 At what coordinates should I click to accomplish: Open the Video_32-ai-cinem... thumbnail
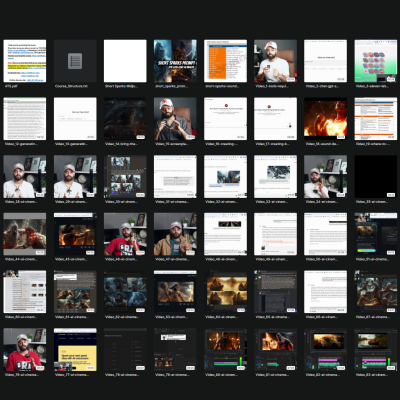[225, 176]
